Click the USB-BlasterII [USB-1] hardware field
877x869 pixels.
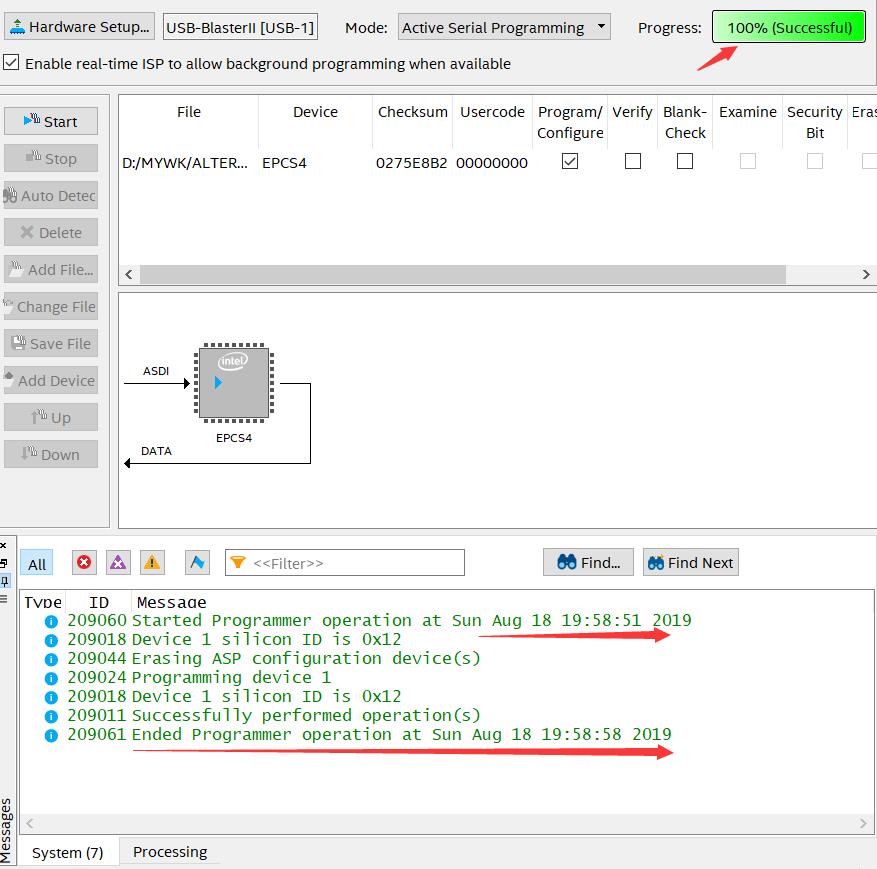tap(241, 27)
